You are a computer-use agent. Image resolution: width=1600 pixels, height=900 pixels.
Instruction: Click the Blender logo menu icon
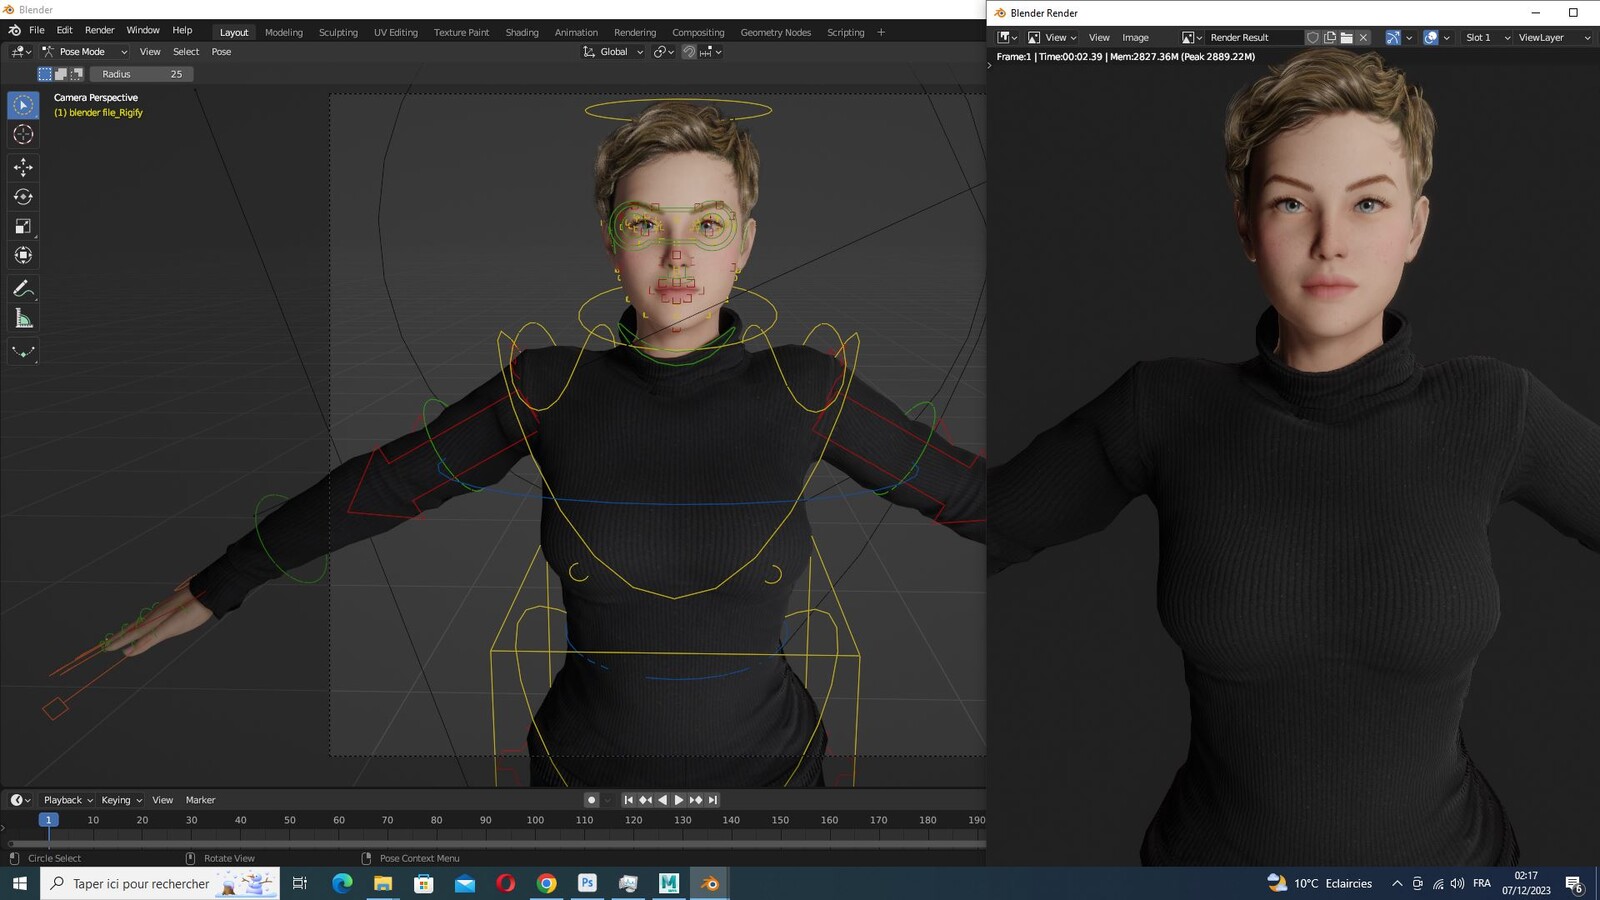pos(14,30)
